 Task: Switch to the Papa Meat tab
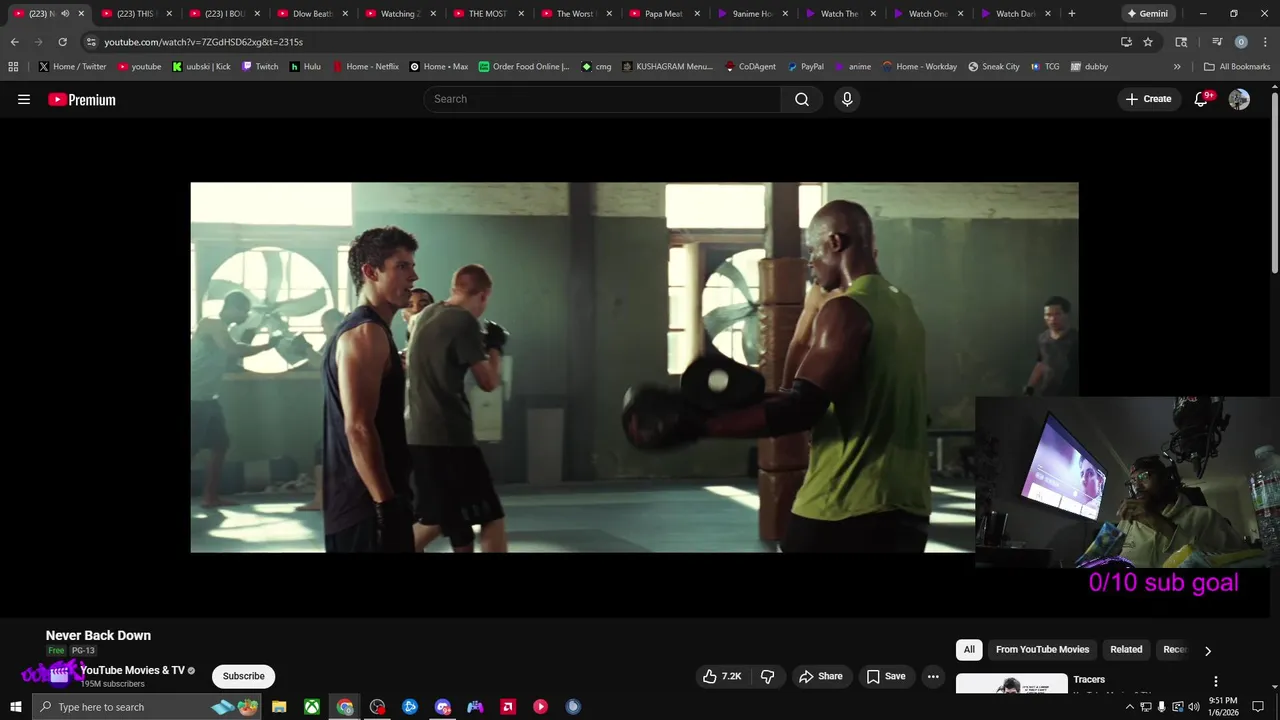point(664,14)
